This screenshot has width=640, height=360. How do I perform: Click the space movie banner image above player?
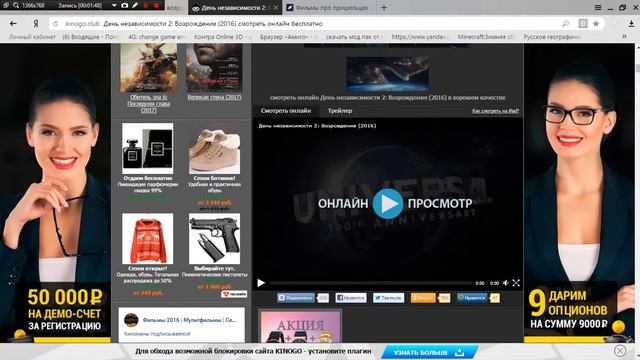387,73
